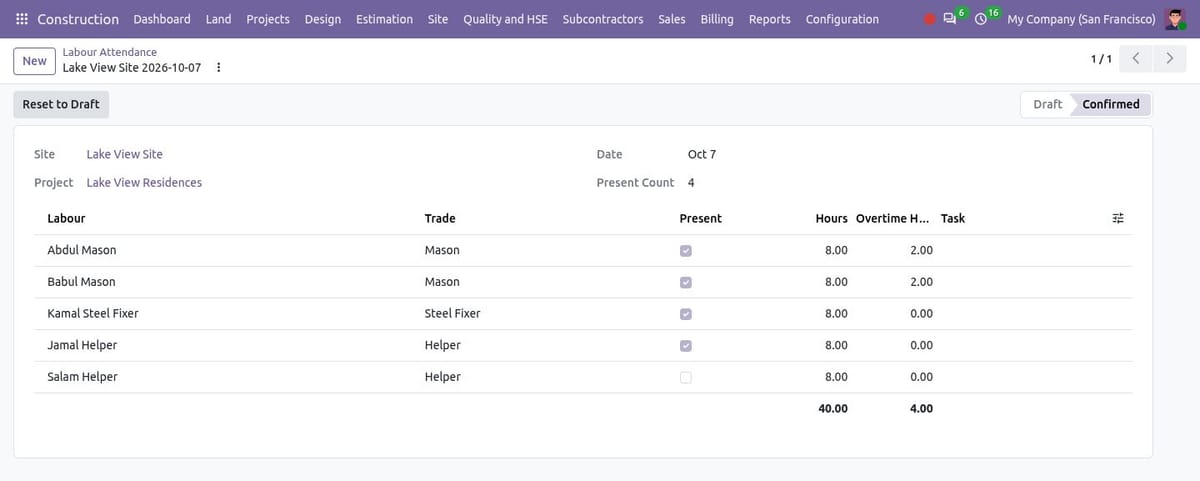Open the optional columns settings icon
Viewport: 1200px width, 481px height.
[x=1118, y=218]
